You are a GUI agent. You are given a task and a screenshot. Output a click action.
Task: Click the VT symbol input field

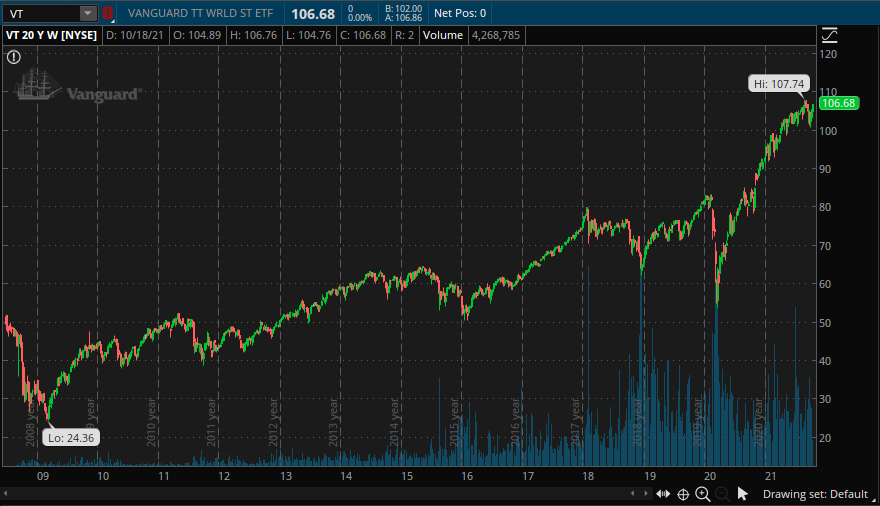click(x=43, y=13)
